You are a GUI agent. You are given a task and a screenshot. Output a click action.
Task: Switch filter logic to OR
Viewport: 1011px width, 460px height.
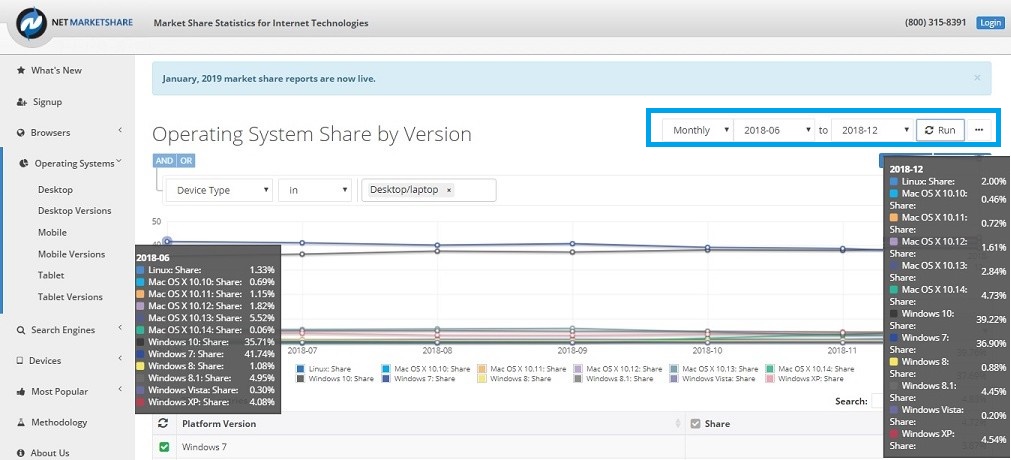186,161
